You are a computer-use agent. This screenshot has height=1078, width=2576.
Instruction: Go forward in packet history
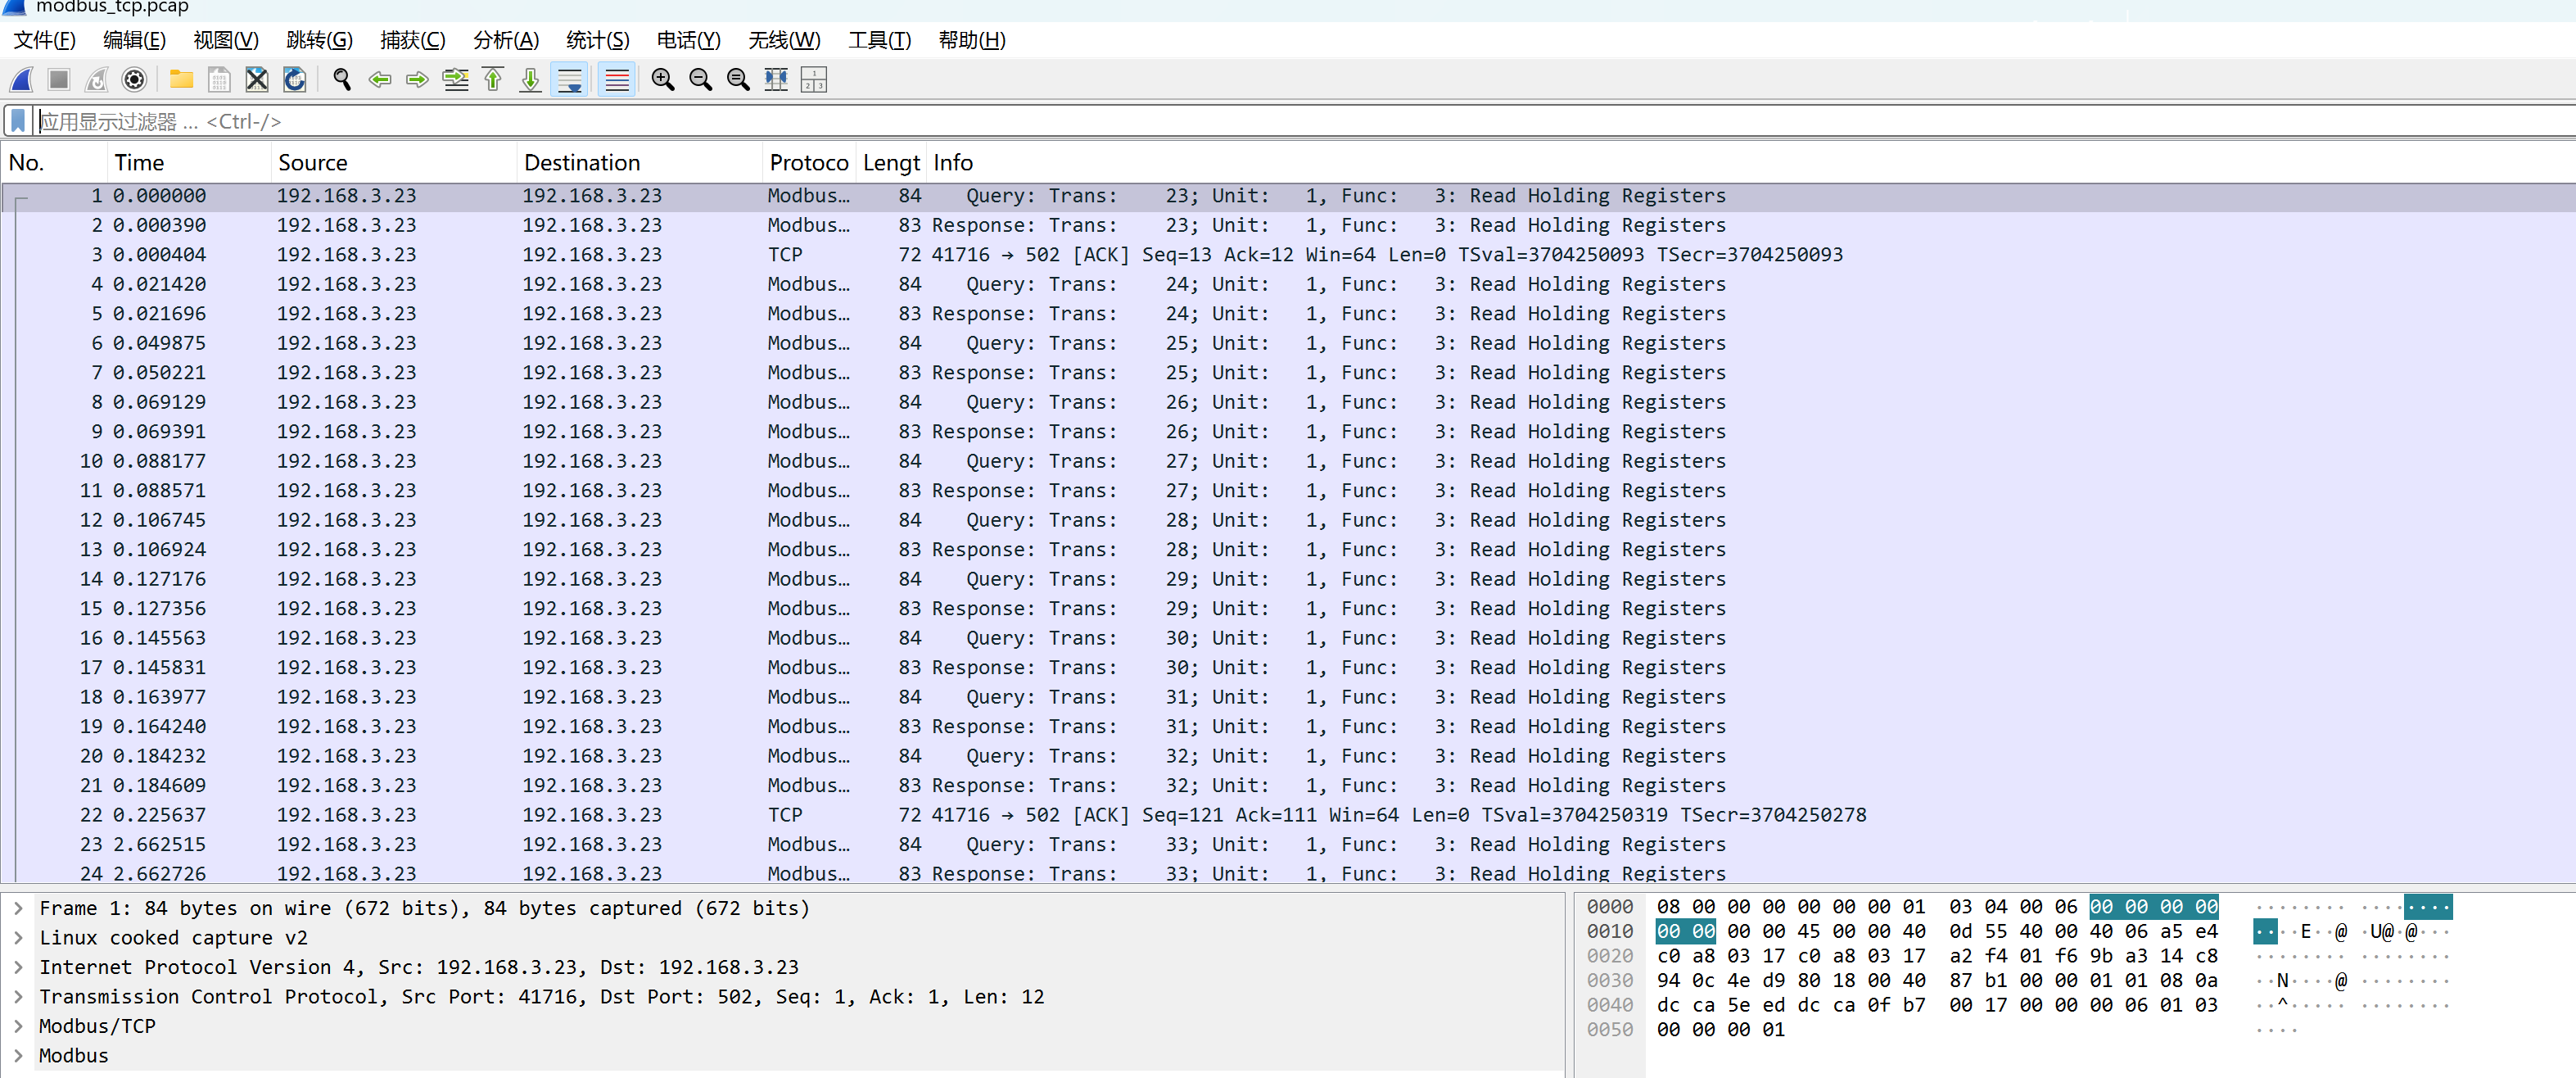click(x=417, y=80)
